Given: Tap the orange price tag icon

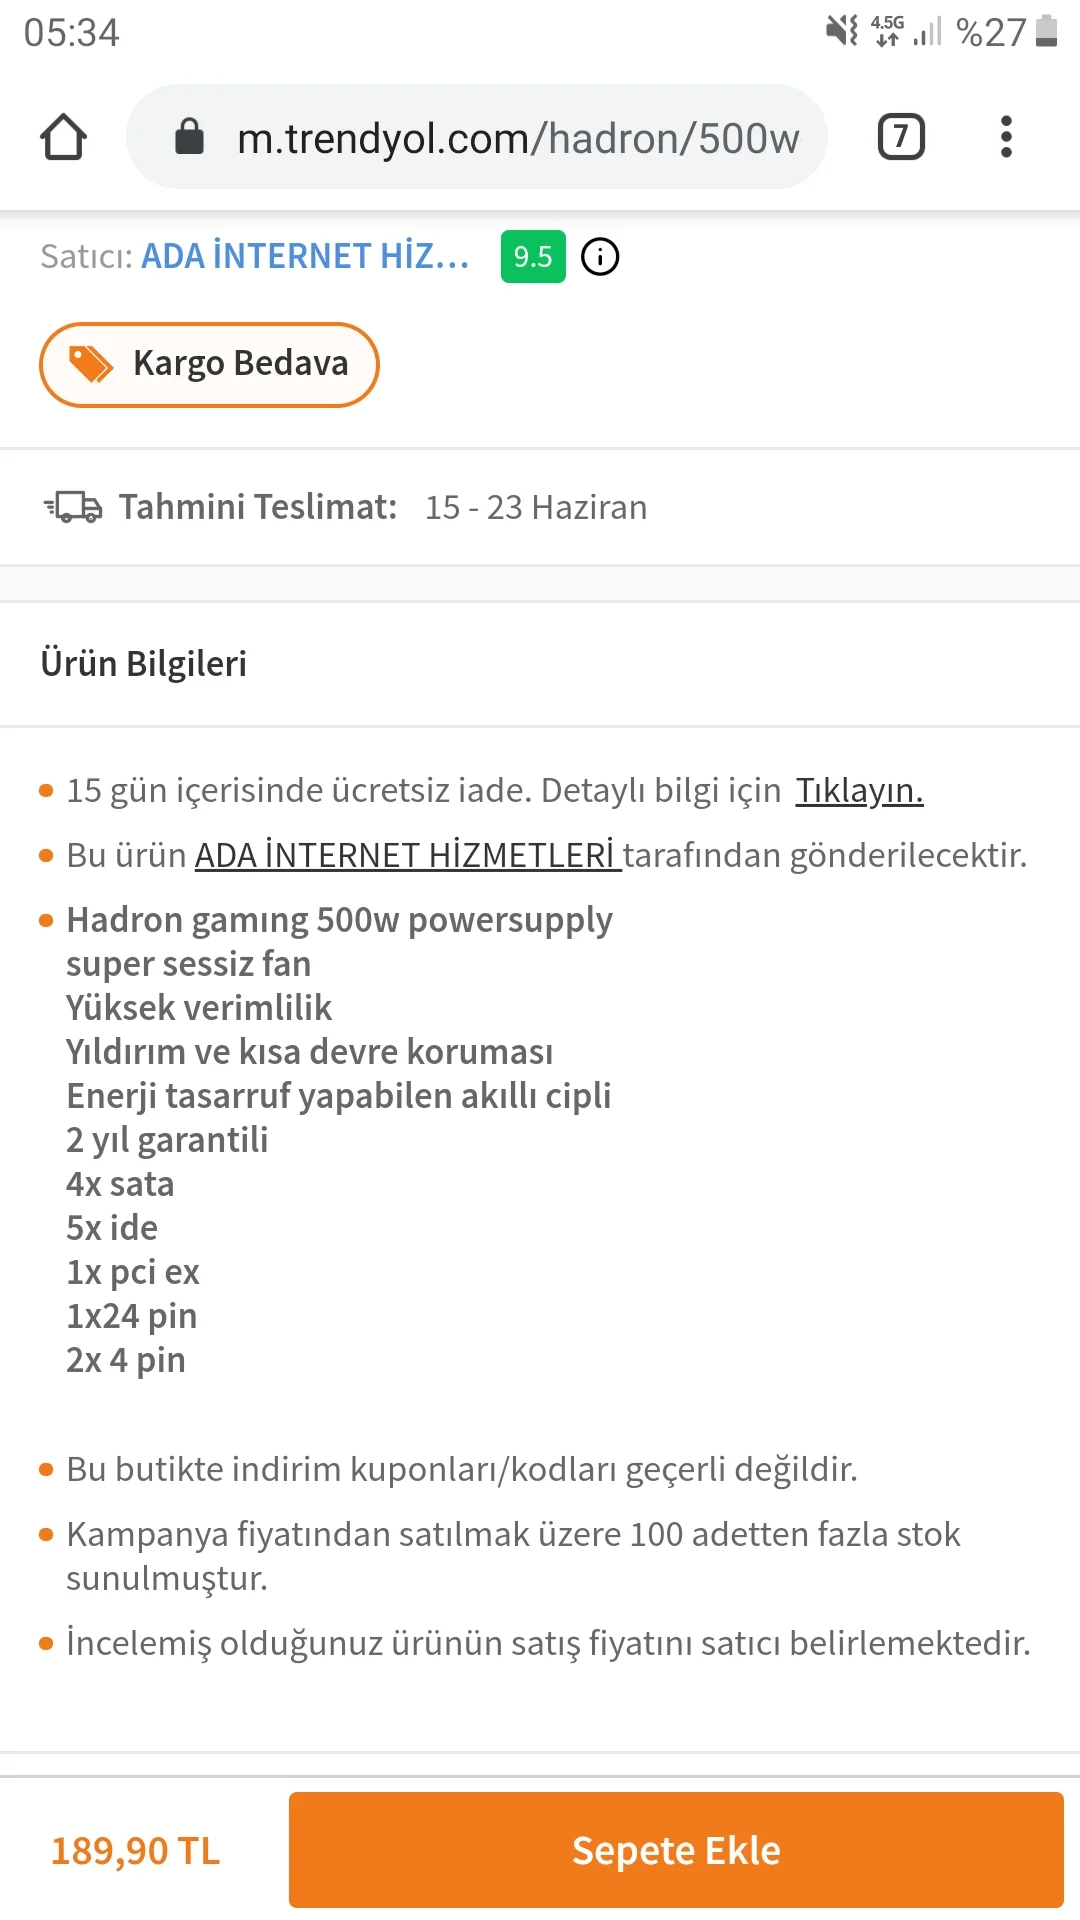Looking at the screenshot, I should pyautogui.click(x=91, y=364).
